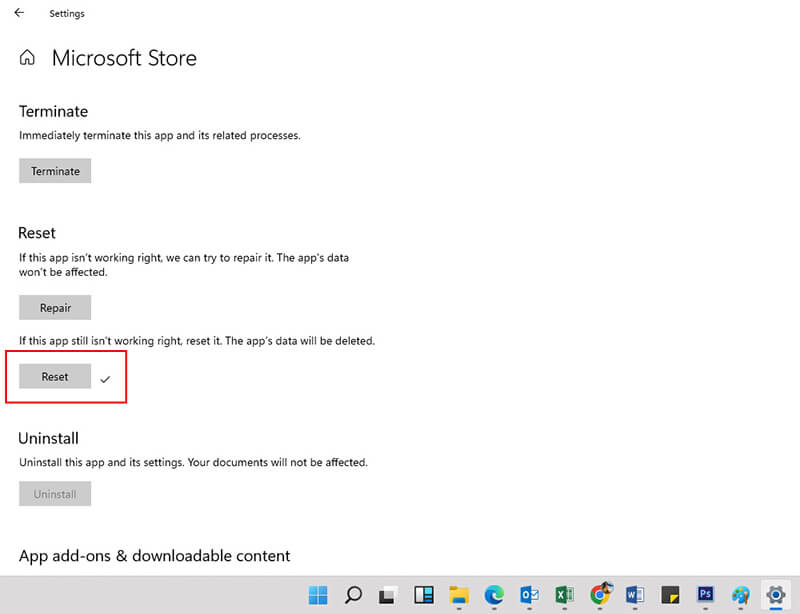Click the 'App add-ons & downloadable content' heading
The height and width of the screenshot is (614, 800).
tap(154, 556)
